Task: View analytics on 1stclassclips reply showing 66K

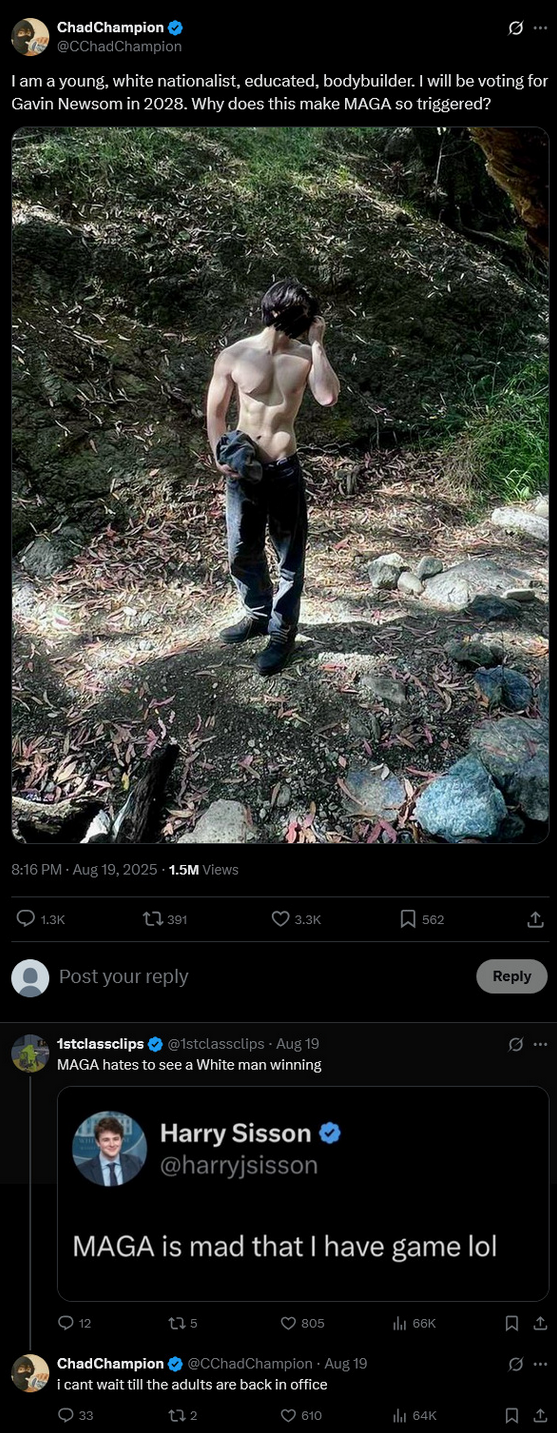Action: pyautogui.click(x=414, y=1323)
